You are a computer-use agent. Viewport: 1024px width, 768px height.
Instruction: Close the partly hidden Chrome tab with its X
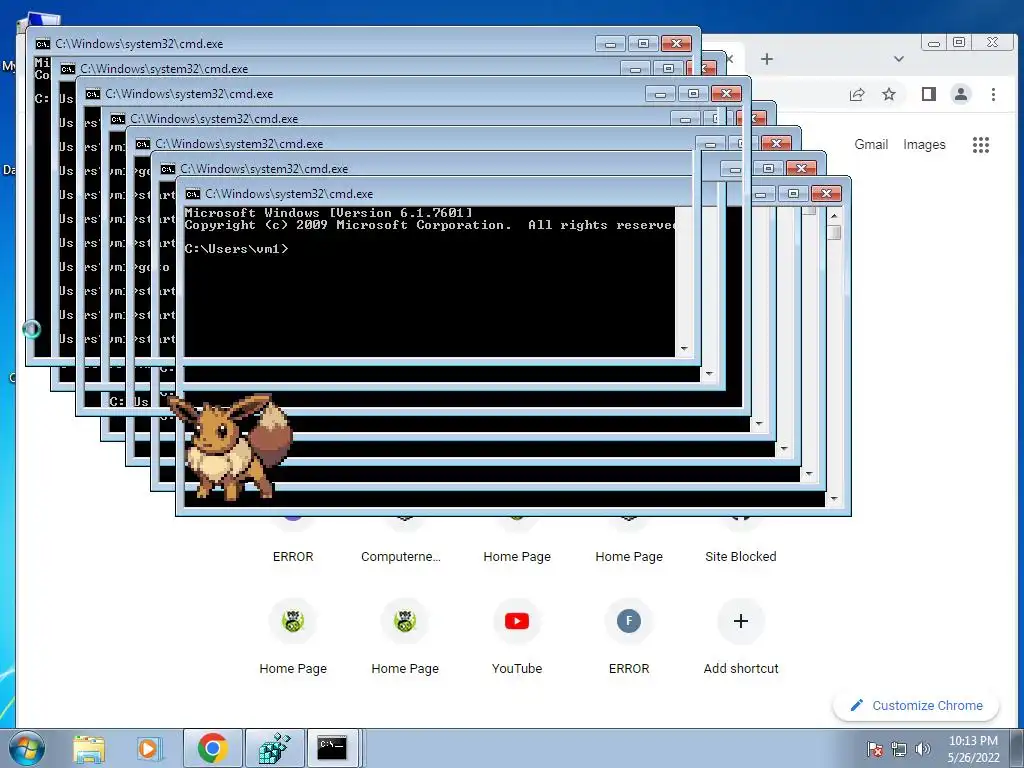click(x=729, y=59)
